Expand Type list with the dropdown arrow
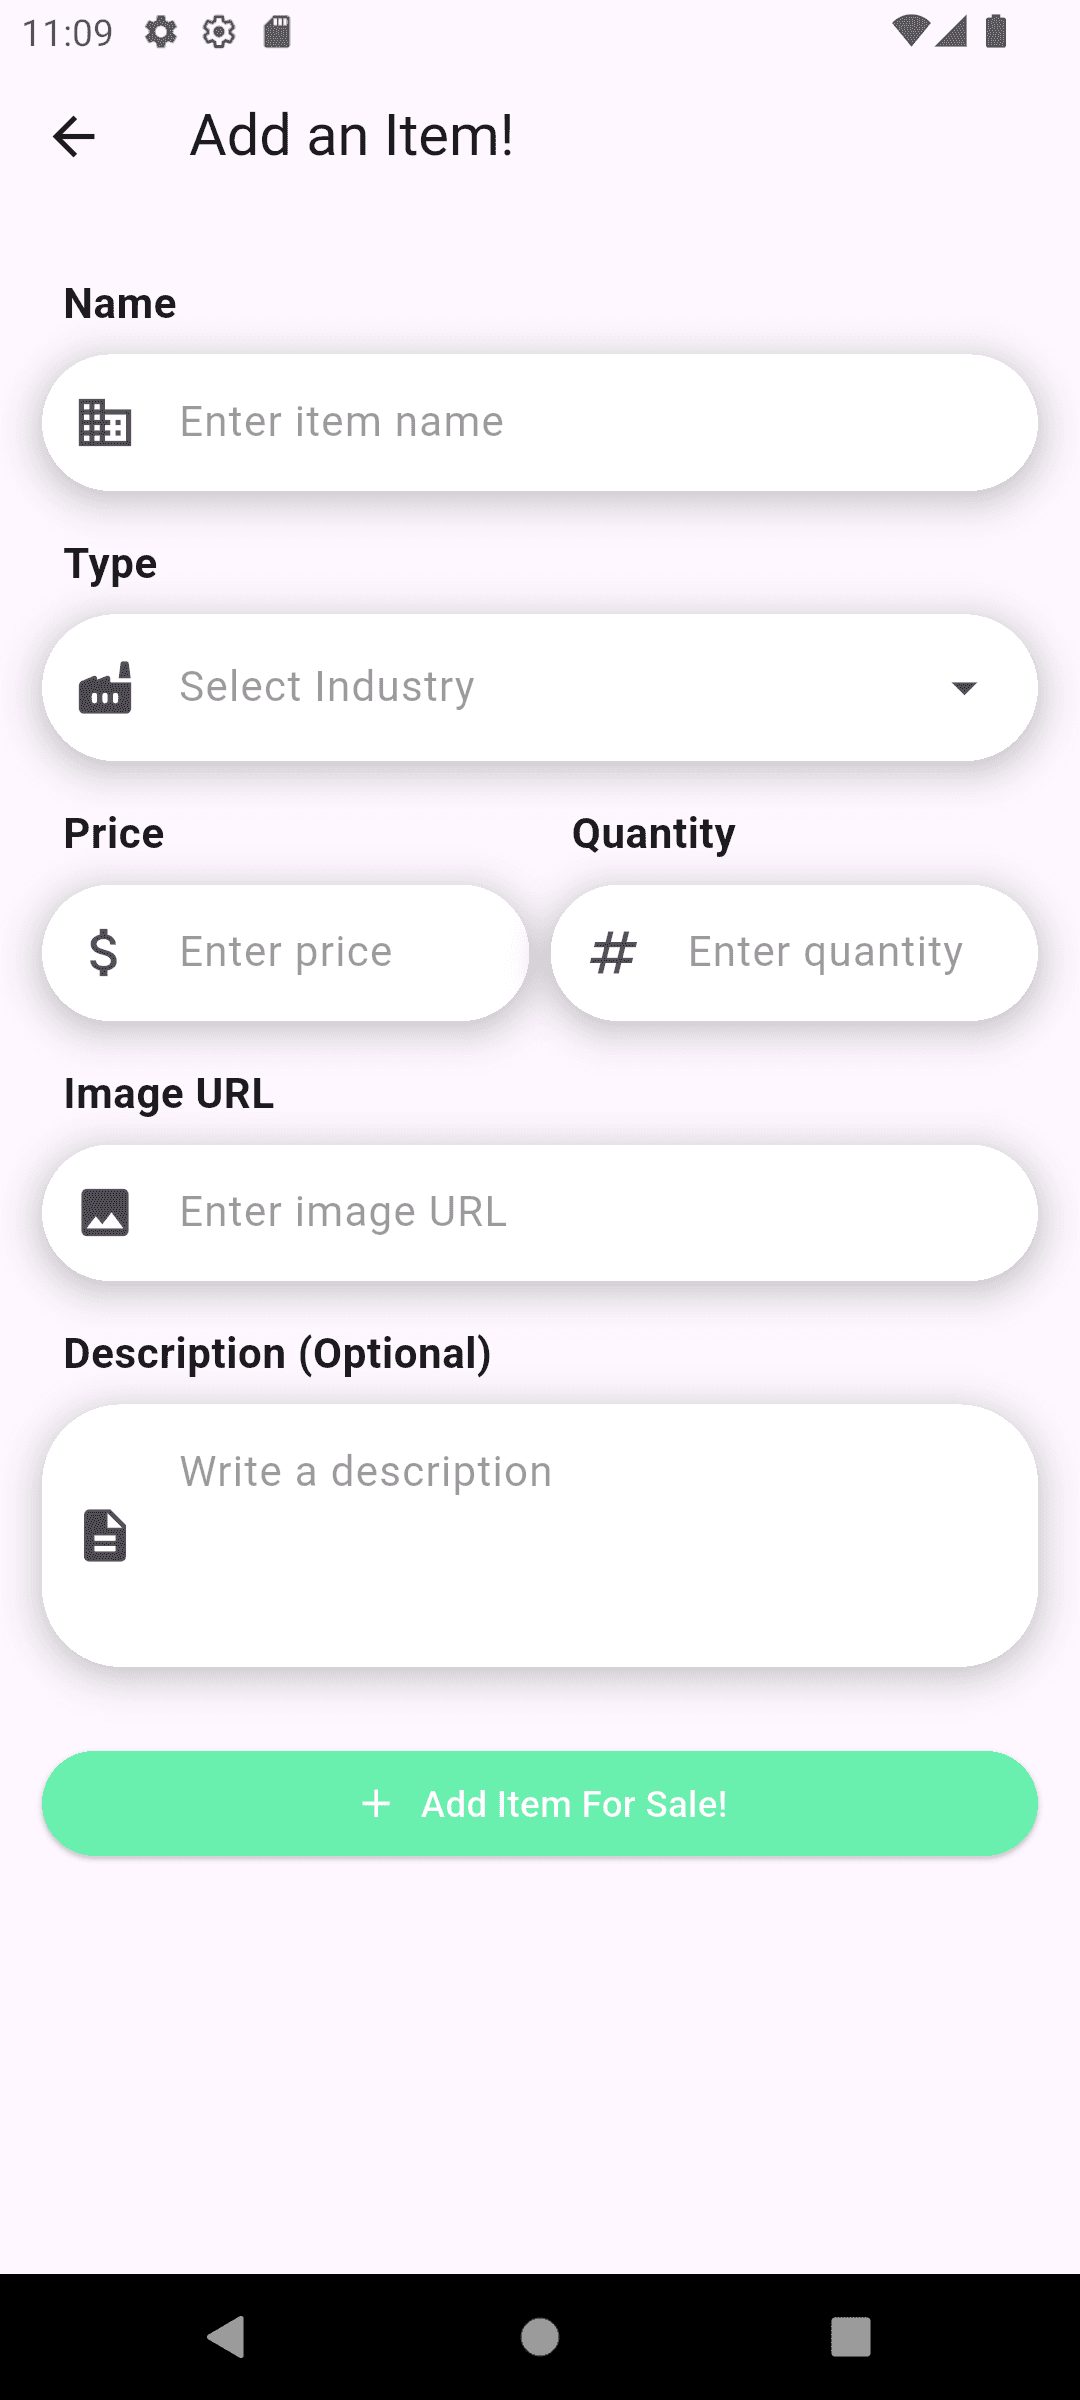 tap(964, 688)
